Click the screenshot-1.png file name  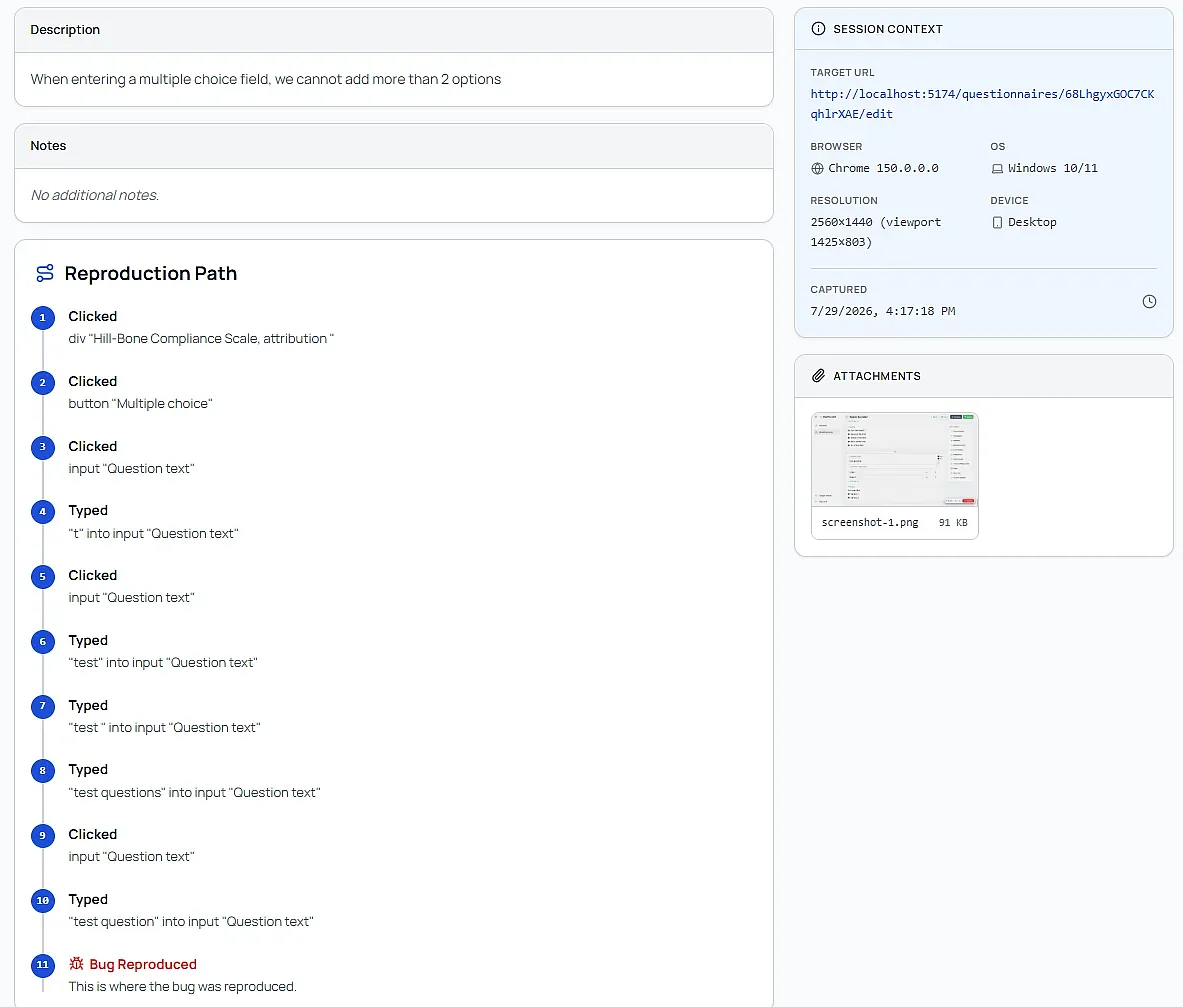870,523
